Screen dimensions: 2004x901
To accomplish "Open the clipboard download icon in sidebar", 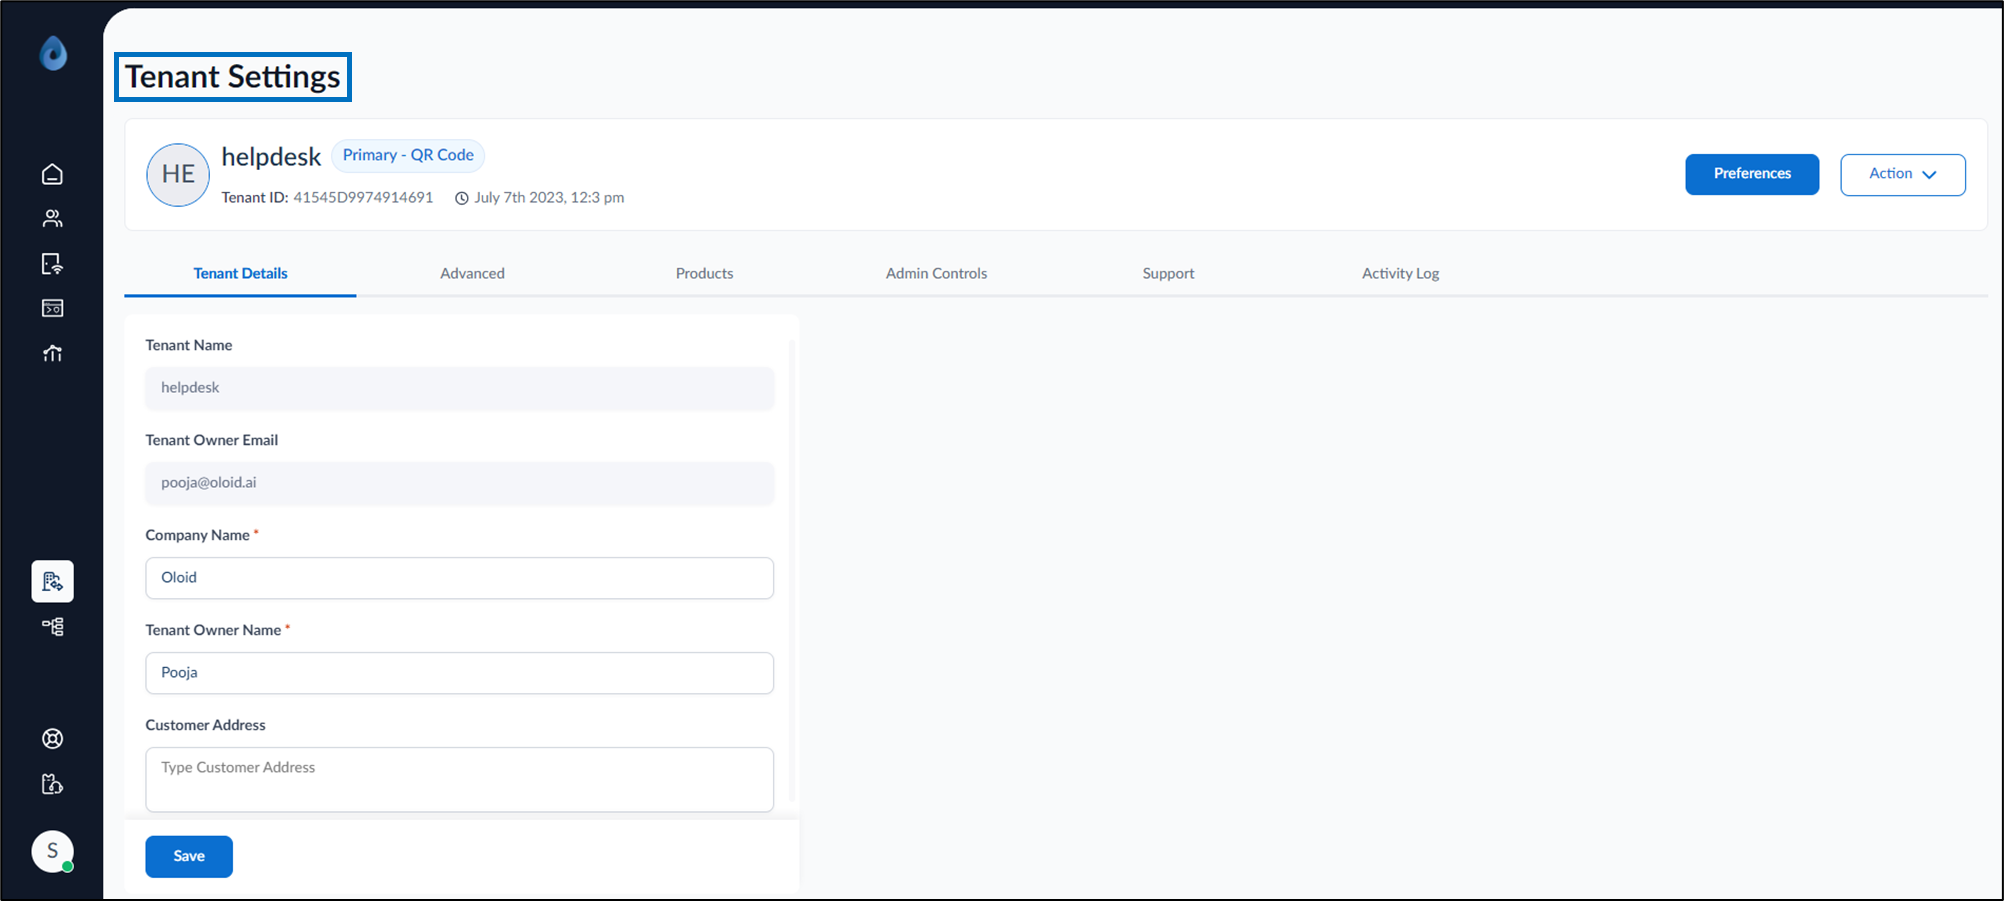I will pyautogui.click(x=52, y=784).
